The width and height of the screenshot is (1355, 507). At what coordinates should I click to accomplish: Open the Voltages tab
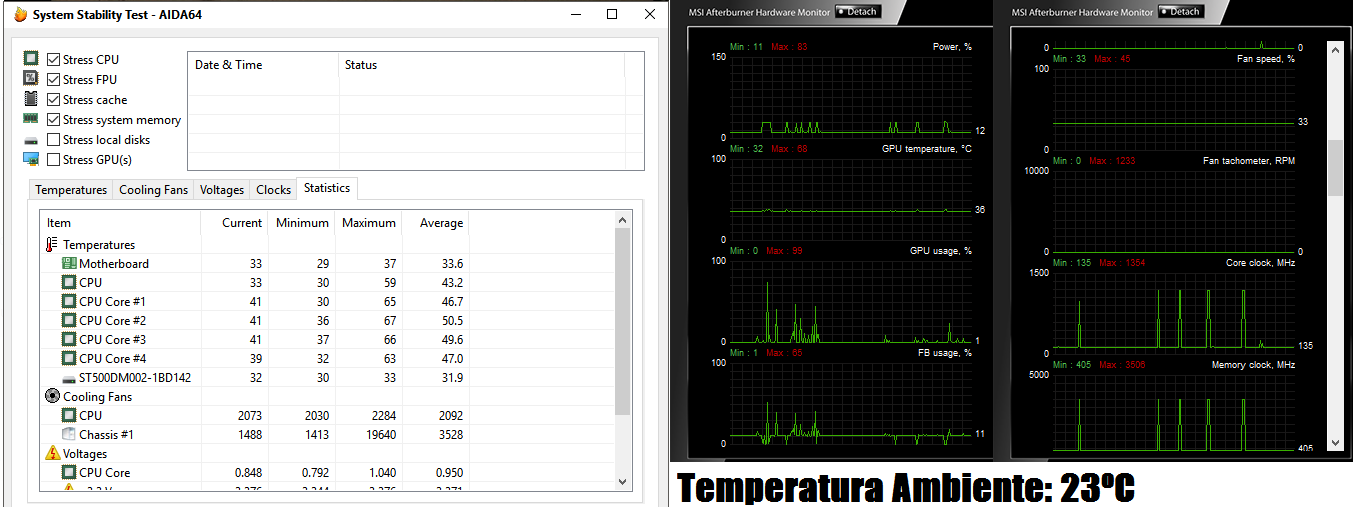pos(222,190)
